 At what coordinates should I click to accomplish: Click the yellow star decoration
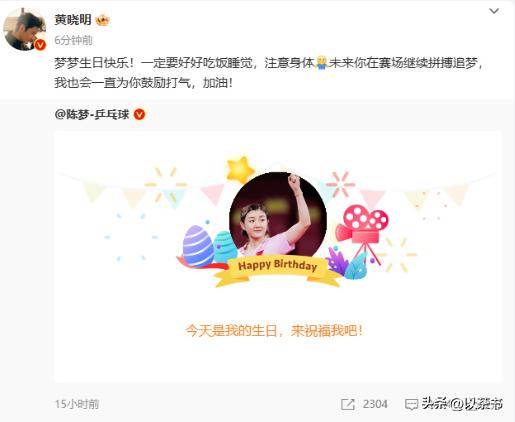(x=240, y=170)
